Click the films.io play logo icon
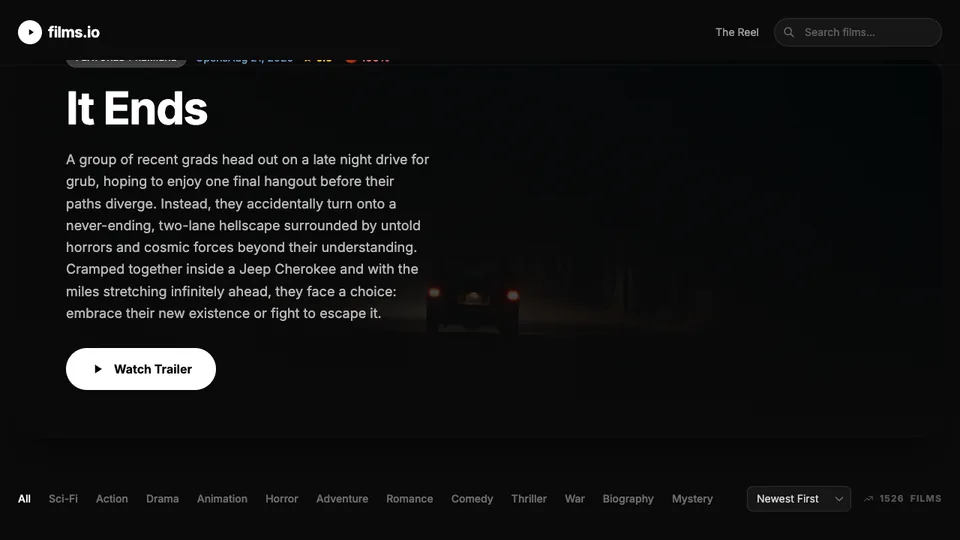The image size is (960, 540). [29, 32]
